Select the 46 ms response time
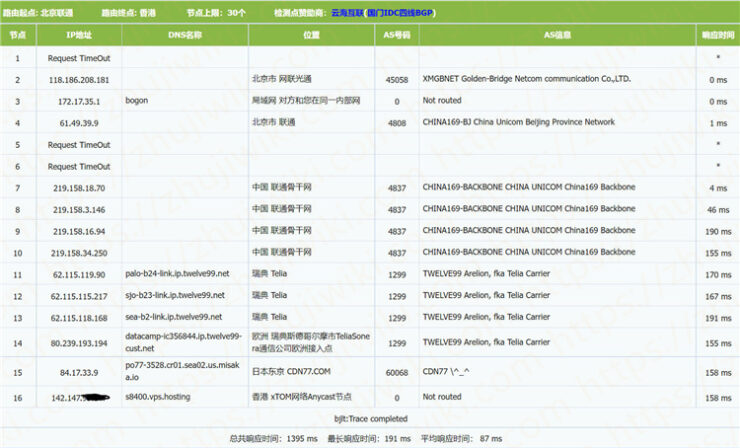Image resolution: width=740 pixels, height=448 pixels. (718, 210)
